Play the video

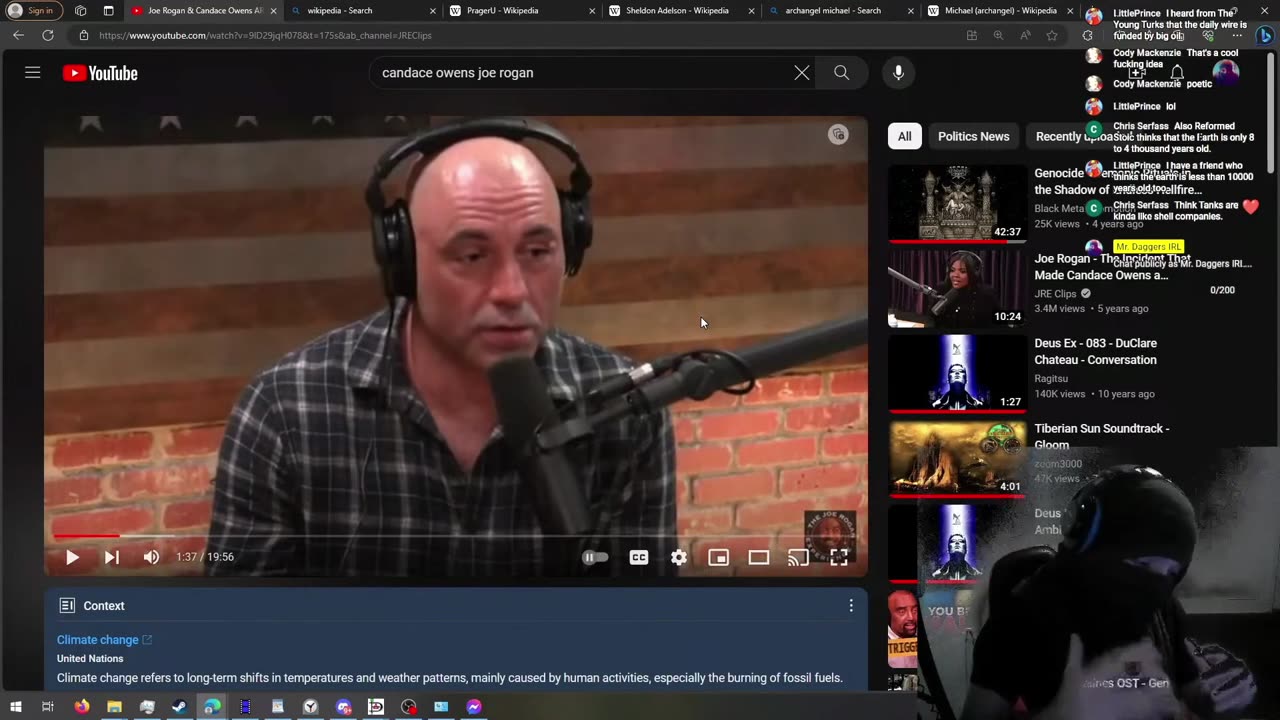click(72, 557)
